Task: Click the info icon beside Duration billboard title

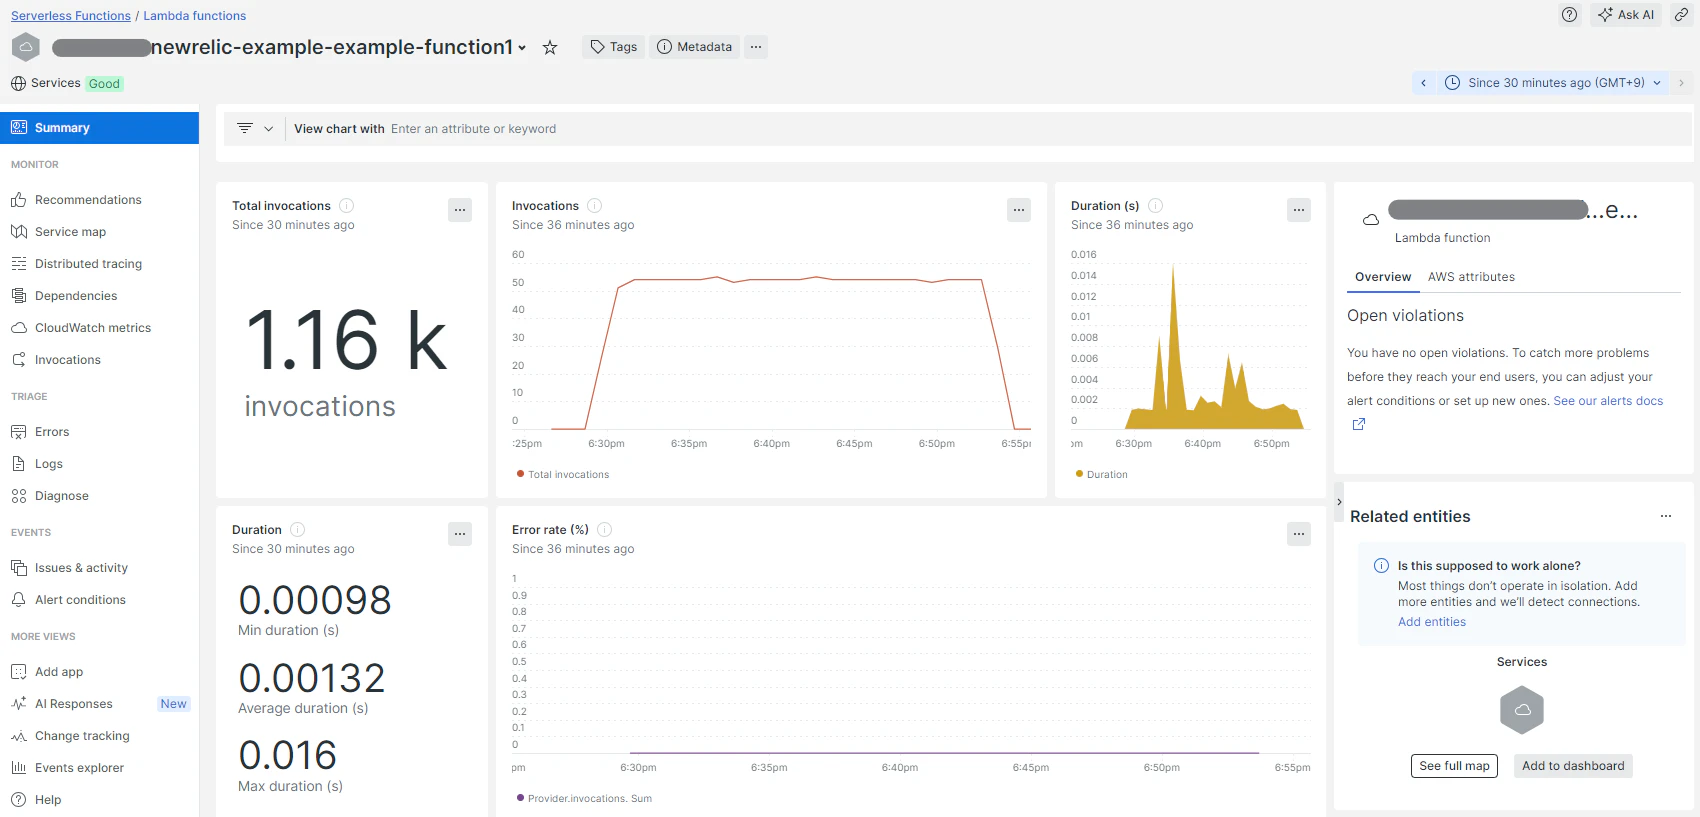Action: pyautogui.click(x=298, y=530)
